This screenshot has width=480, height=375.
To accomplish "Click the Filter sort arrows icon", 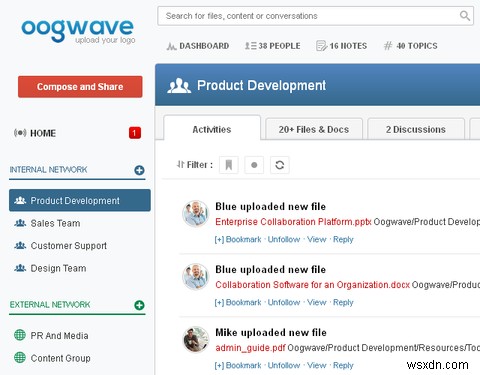I will coord(180,164).
